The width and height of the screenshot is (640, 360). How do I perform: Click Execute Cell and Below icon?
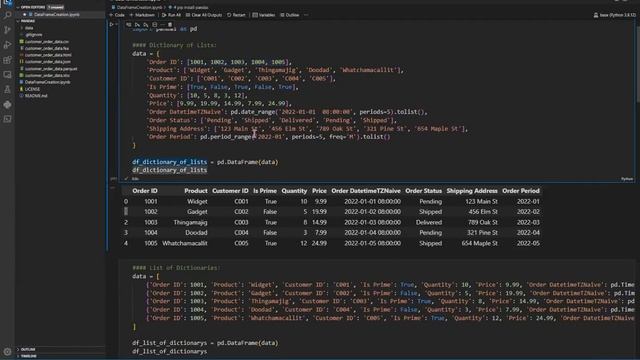point(146,24)
